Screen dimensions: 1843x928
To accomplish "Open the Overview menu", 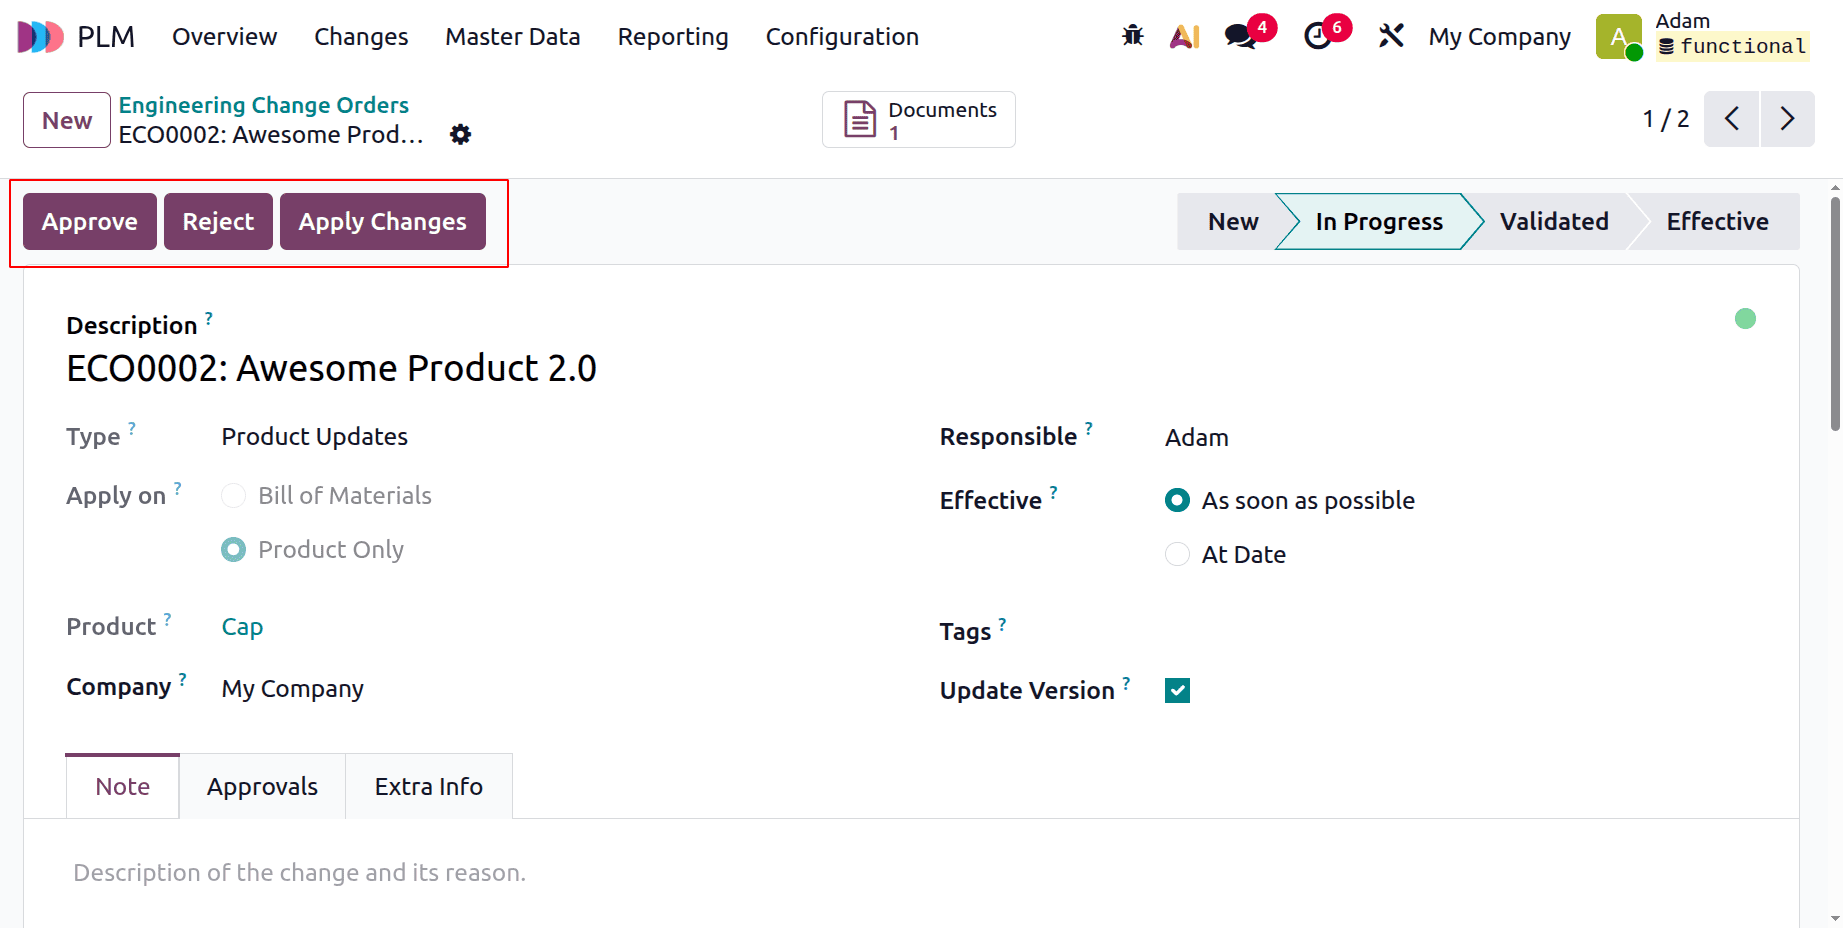I will click(x=224, y=37).
